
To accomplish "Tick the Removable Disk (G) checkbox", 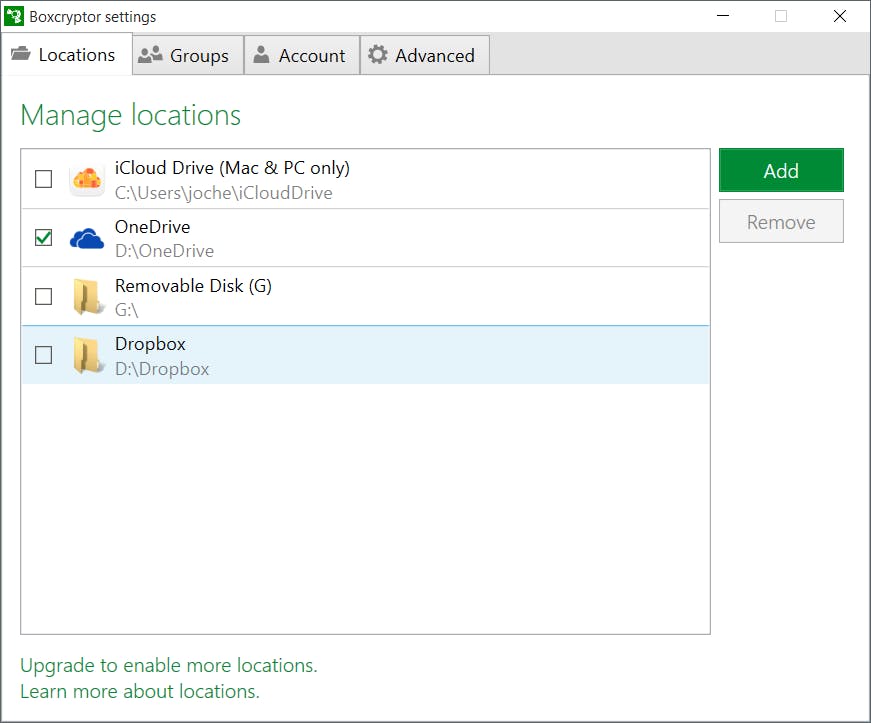I will (x=44, y=296).
